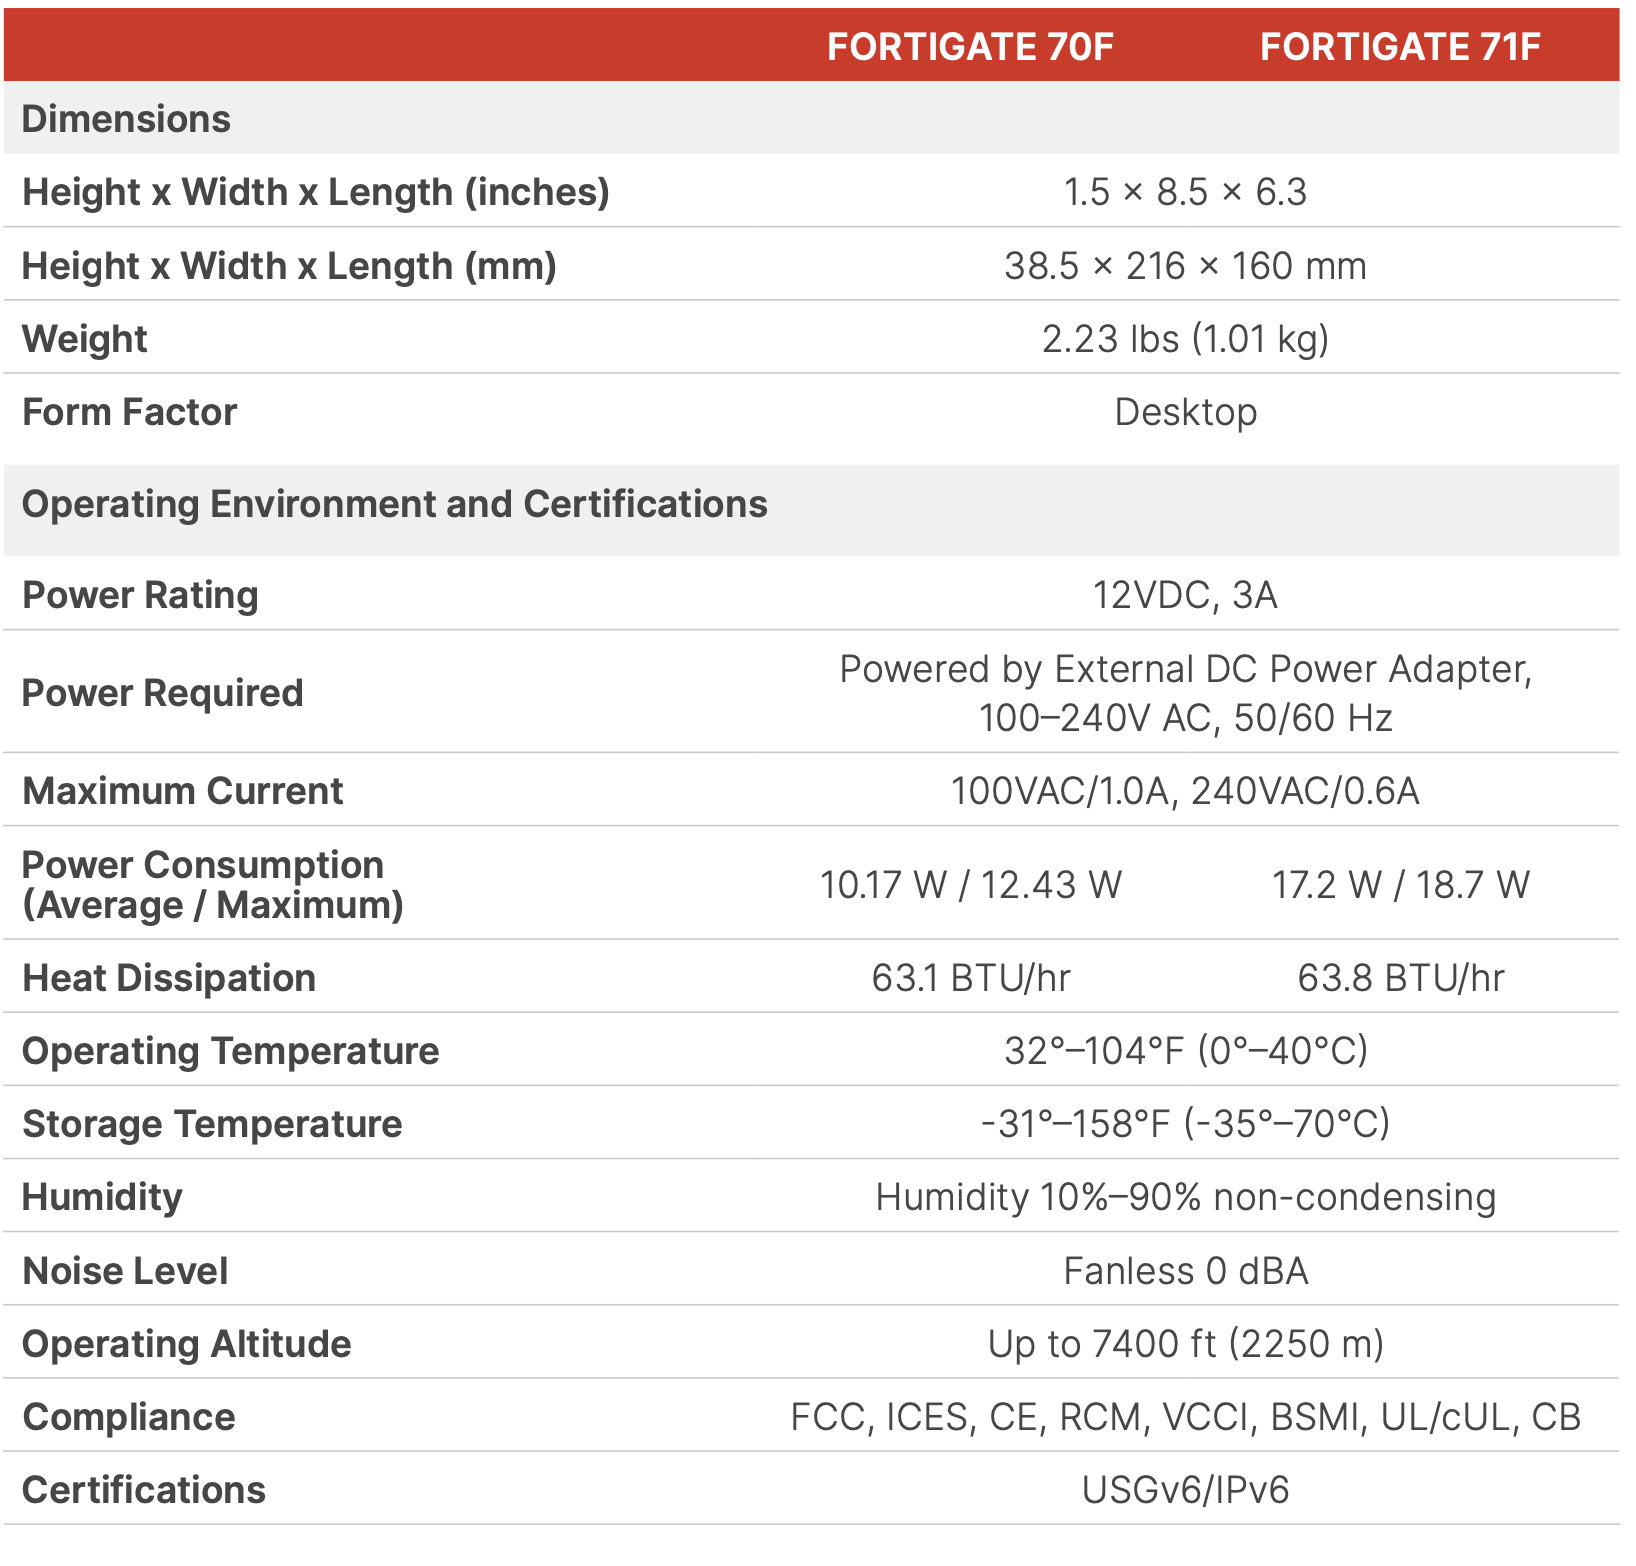Select the 100–240V AC, 50/60 Hz text

[x=1185, y=718]
